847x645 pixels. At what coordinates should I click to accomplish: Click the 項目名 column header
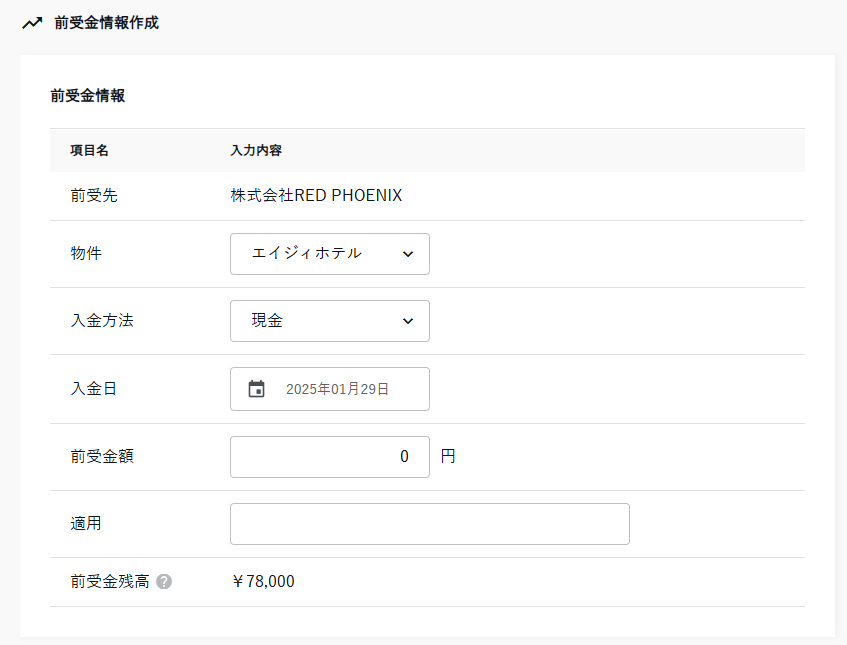coord(89,150)
